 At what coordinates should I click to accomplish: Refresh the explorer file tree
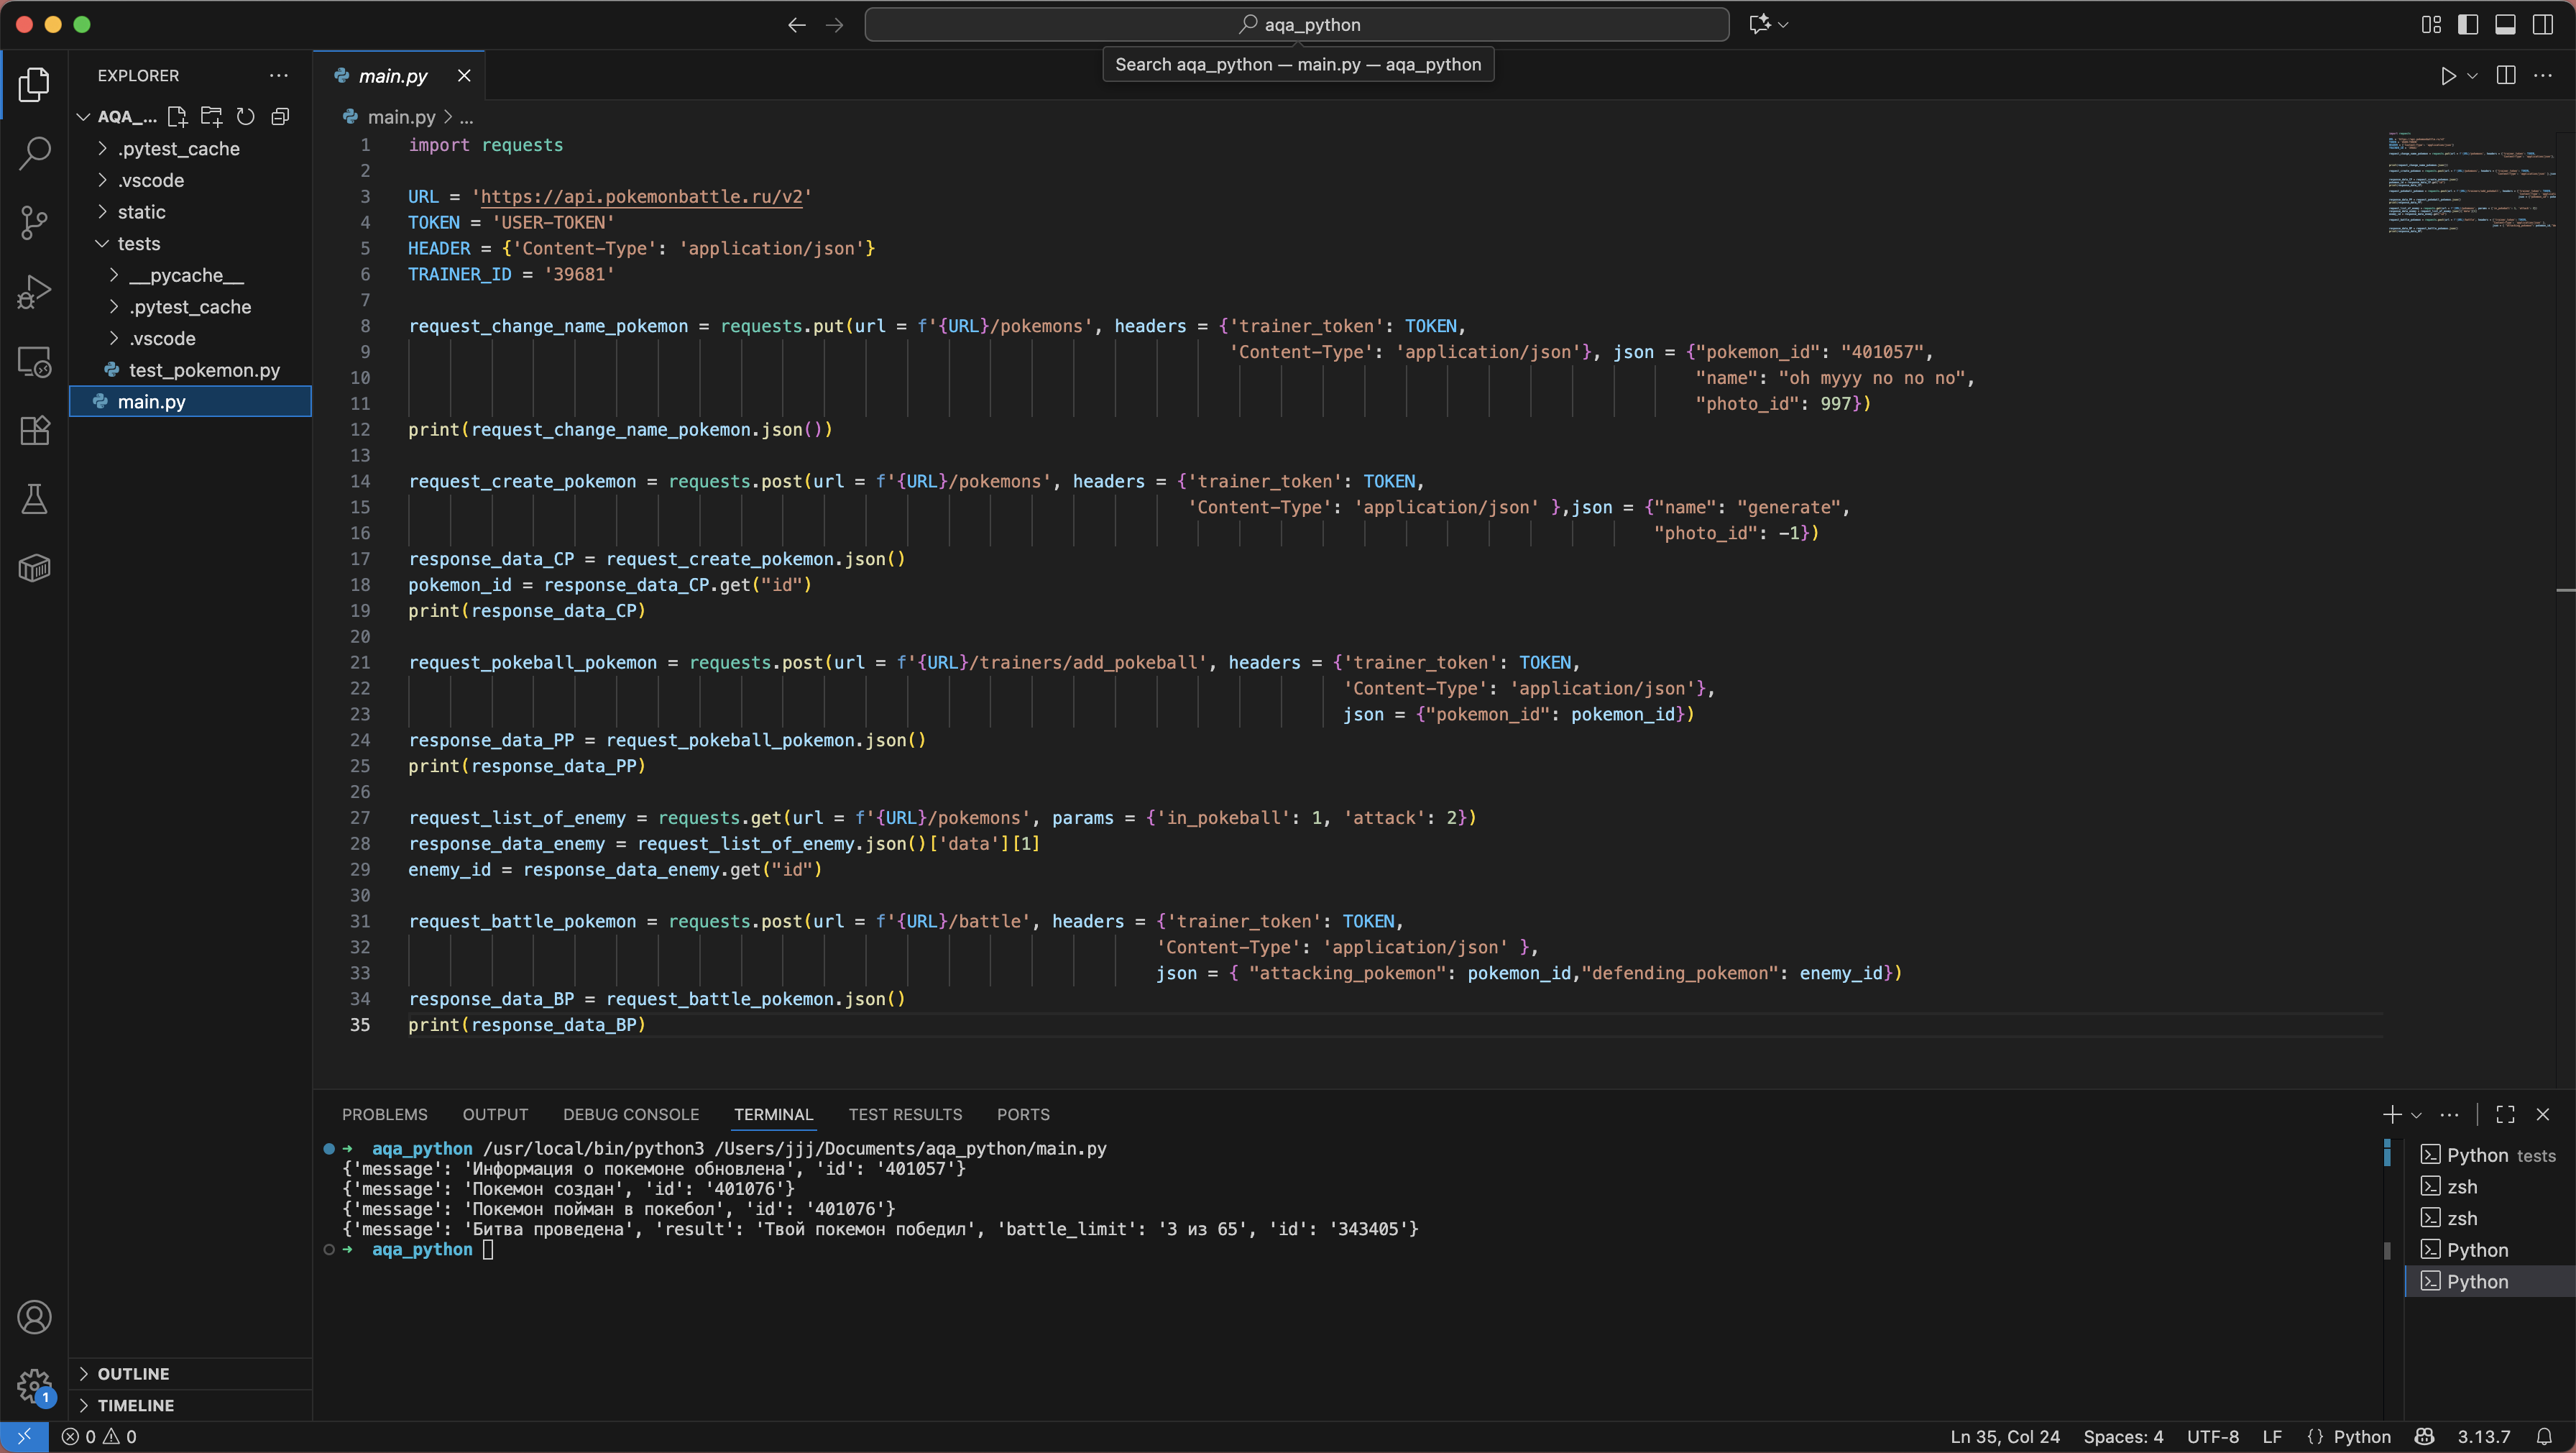point(245,117)
